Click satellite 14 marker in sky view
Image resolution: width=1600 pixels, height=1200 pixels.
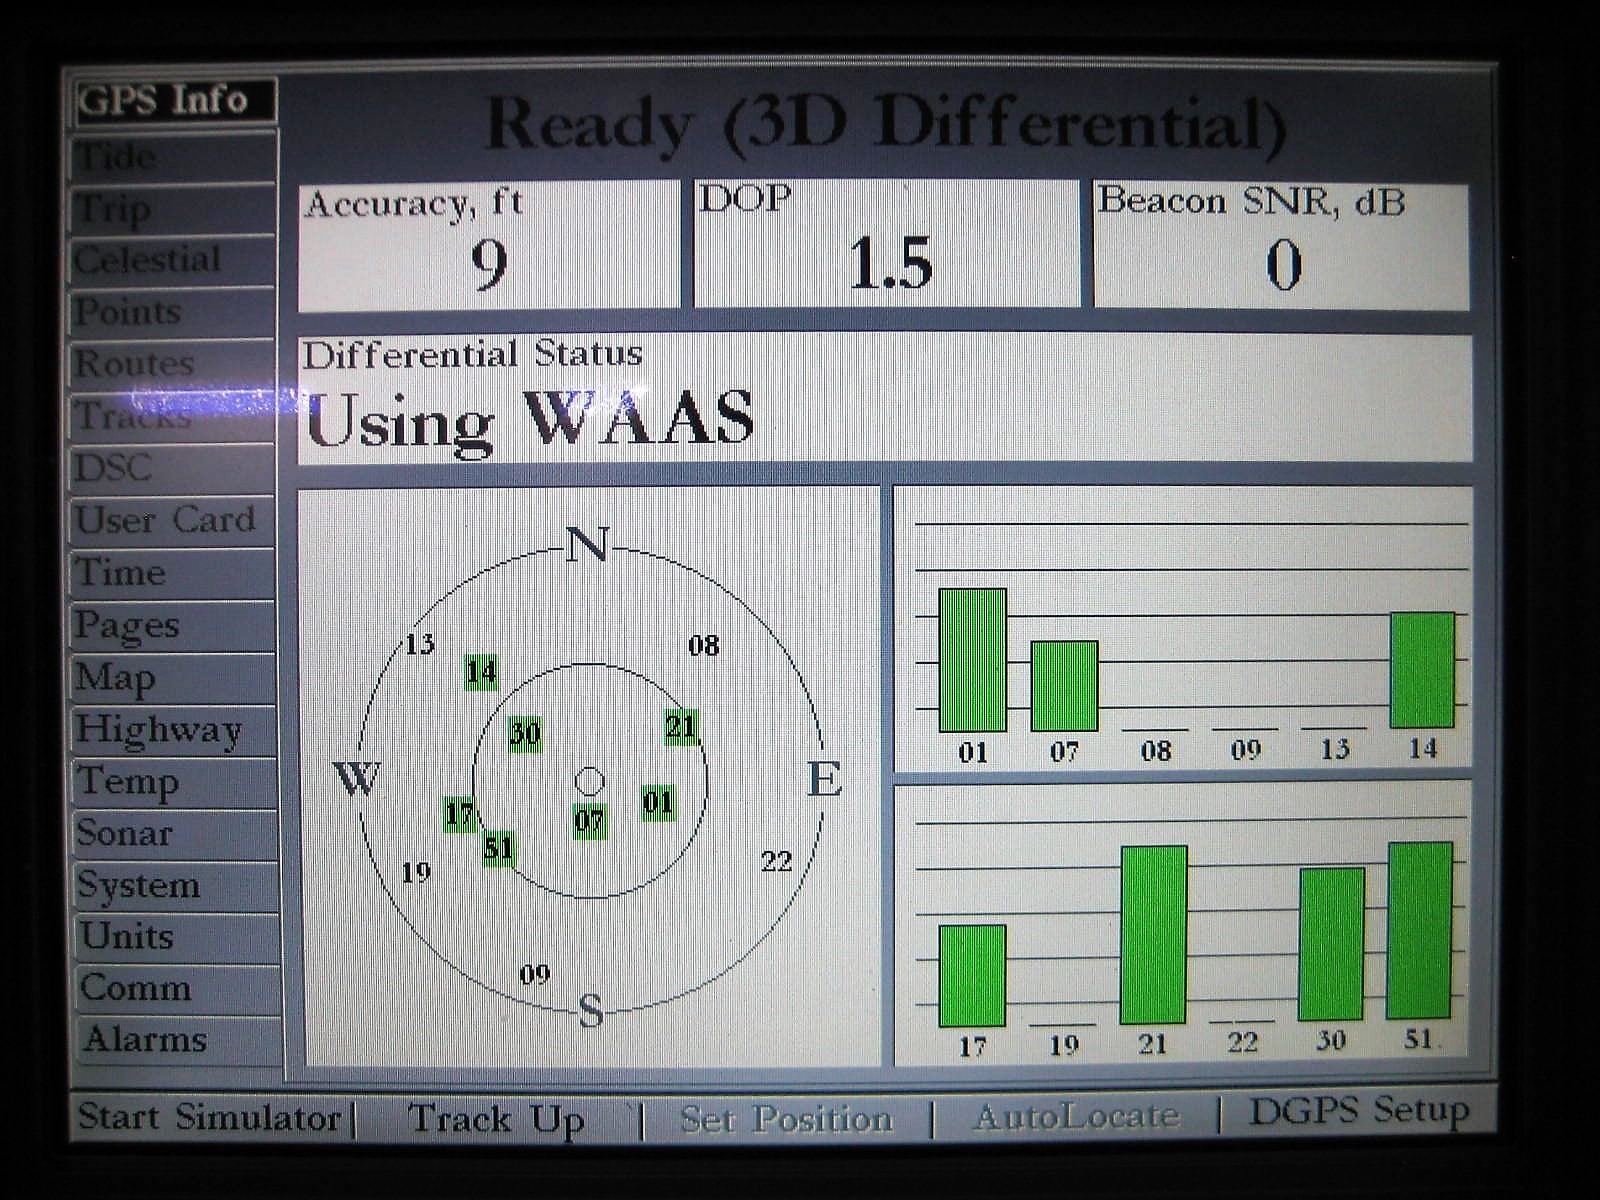[x=481, y=672]
